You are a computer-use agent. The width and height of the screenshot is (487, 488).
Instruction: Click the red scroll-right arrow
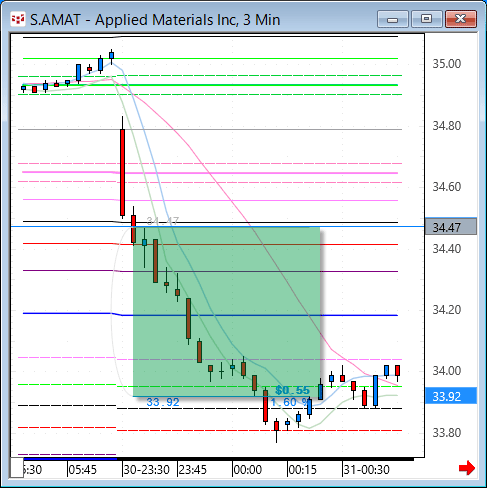click(x=467, y=468)
